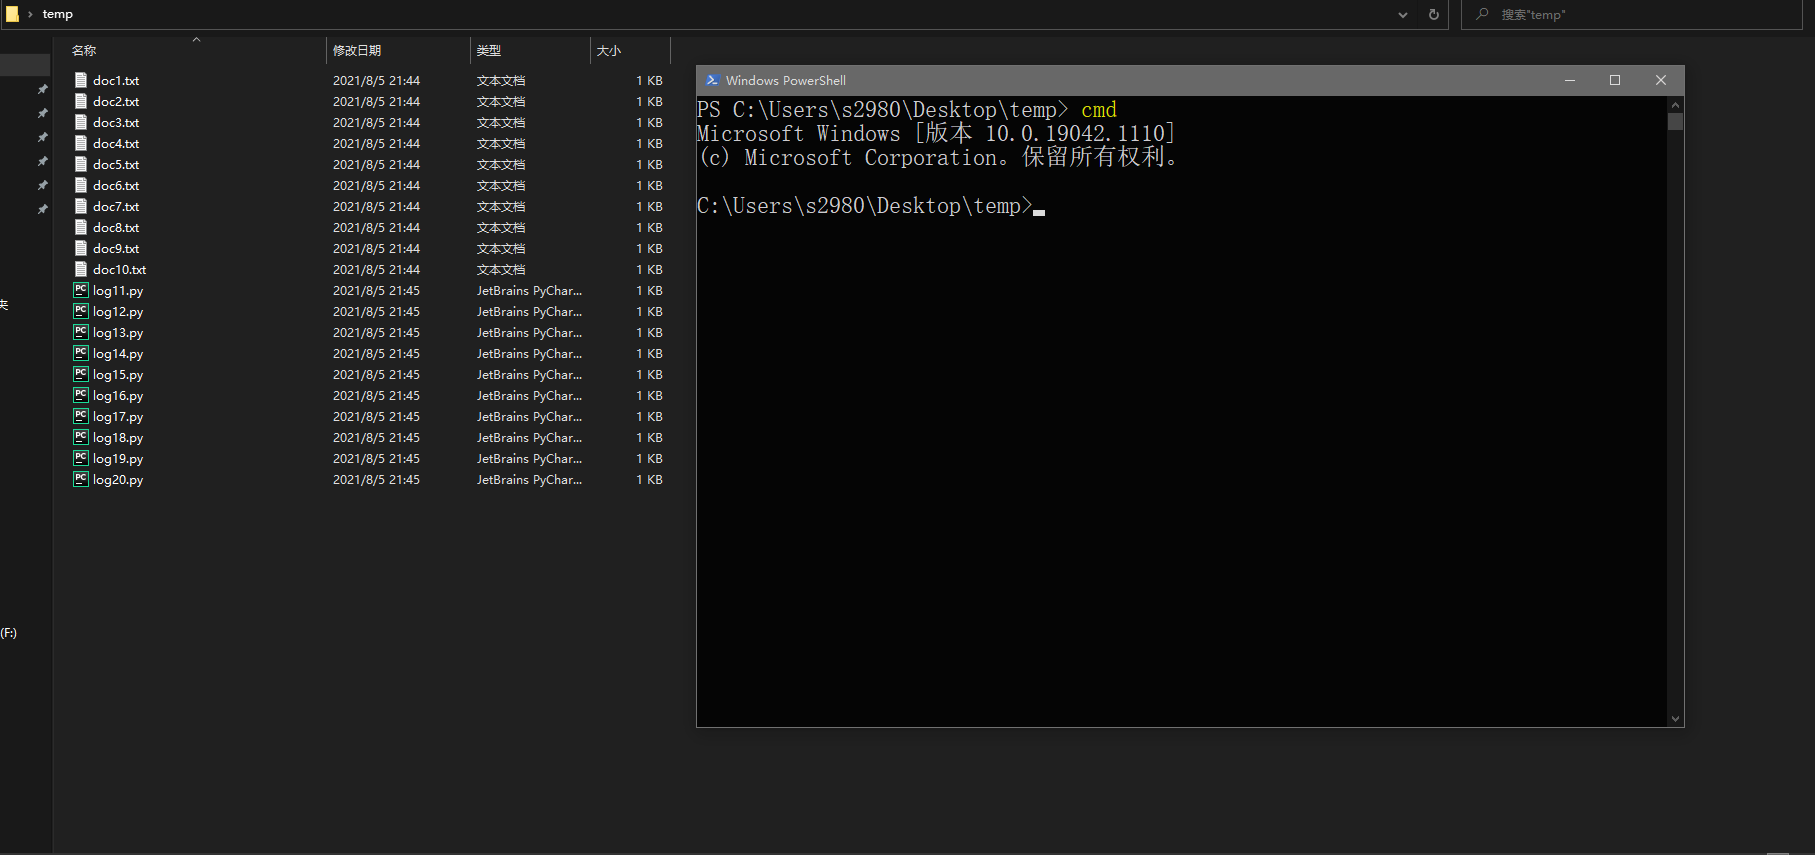Select the PyCharm icon of log20.py
This screenshot has height=855, width=1815.
tap(81, 479)
